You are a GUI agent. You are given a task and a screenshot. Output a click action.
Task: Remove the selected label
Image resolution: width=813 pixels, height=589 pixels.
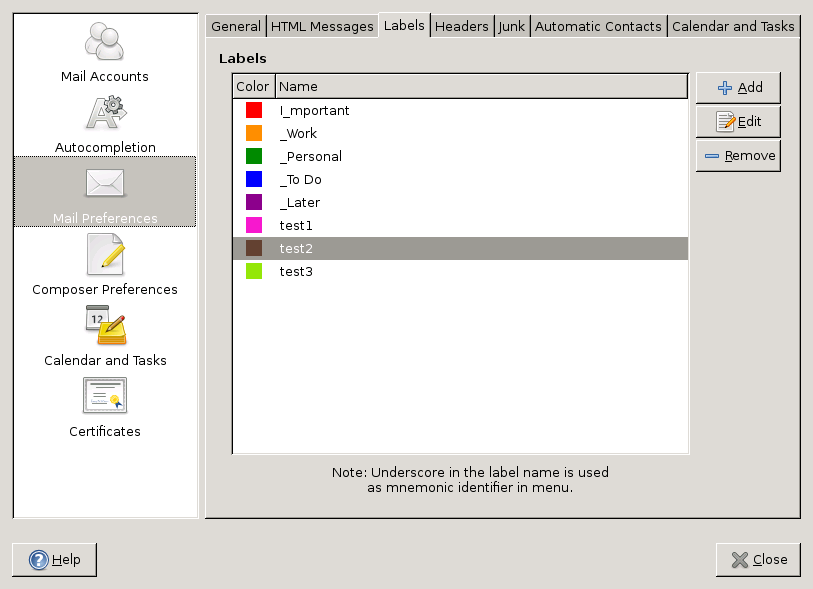point(738,156)
